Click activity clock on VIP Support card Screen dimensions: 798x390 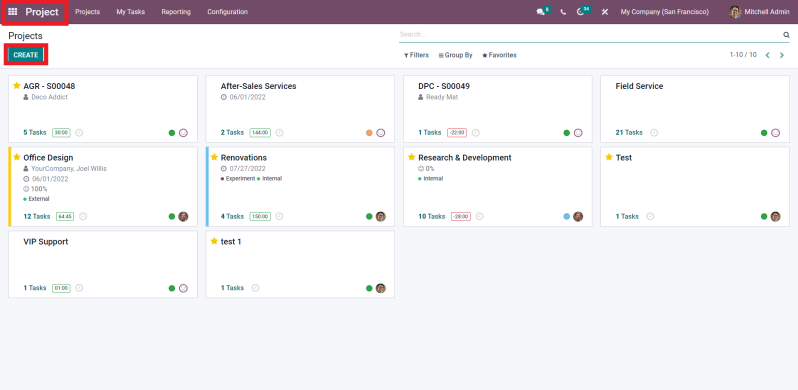tap(79, 288)
